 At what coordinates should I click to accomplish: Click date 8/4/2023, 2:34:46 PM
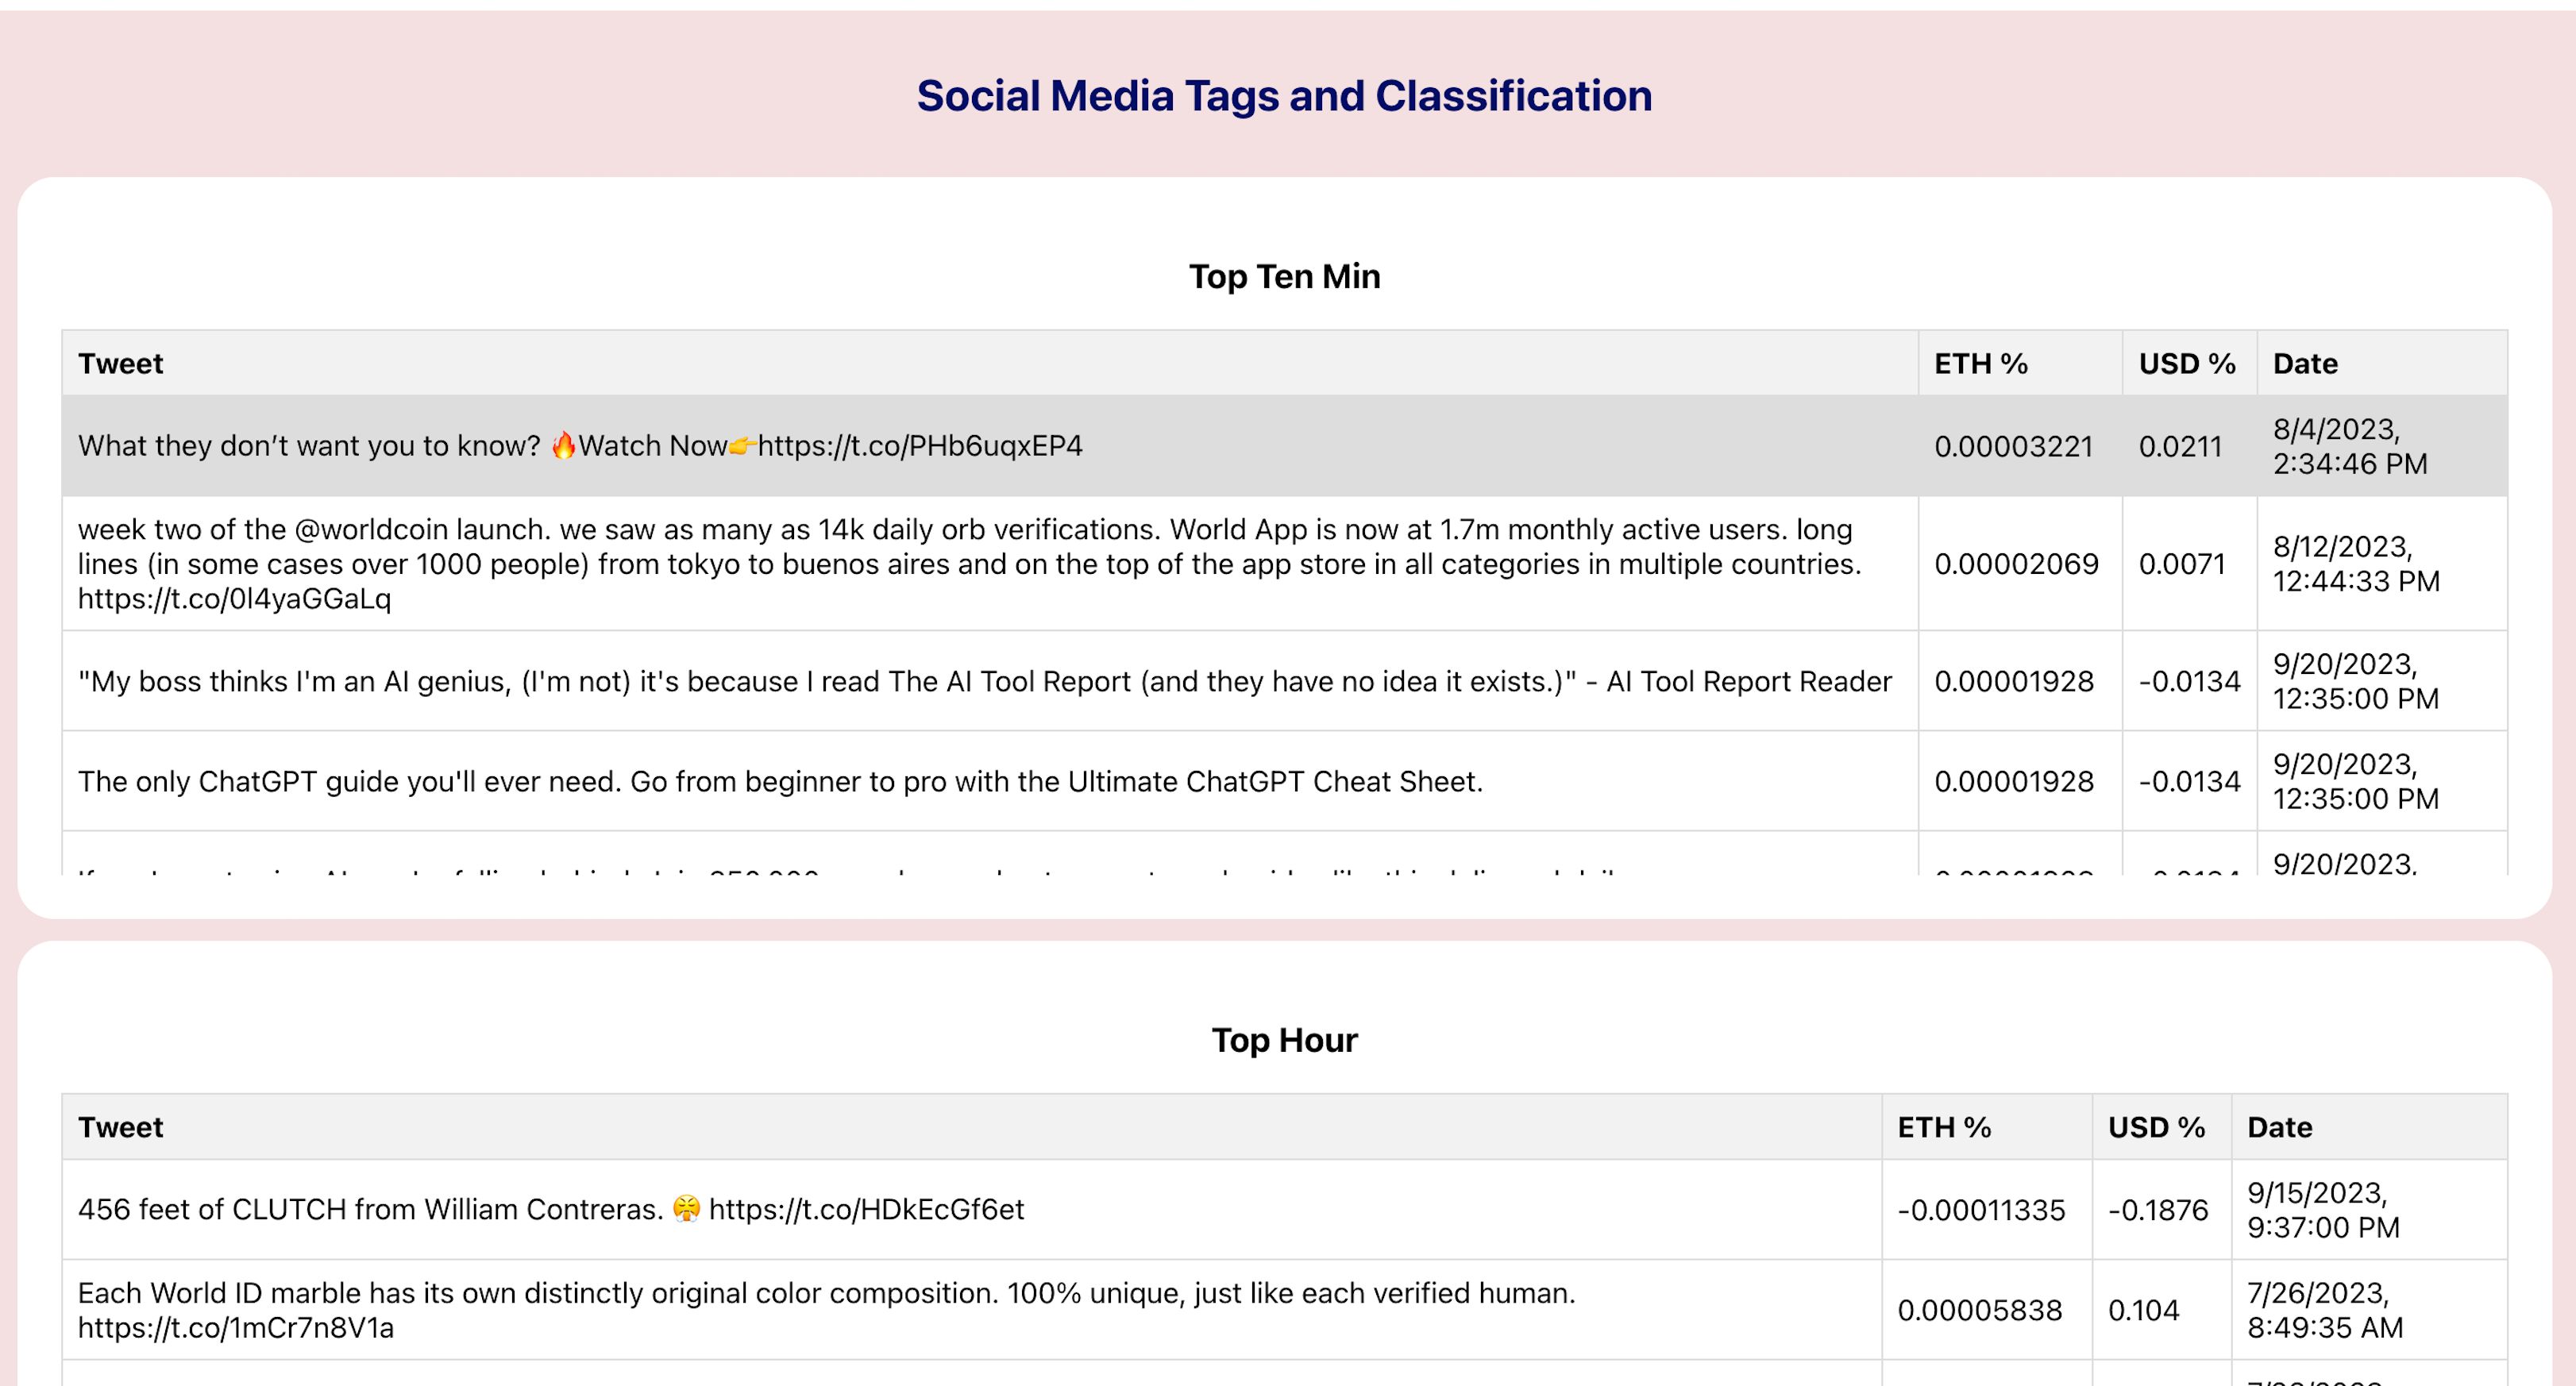point(2350,446)
